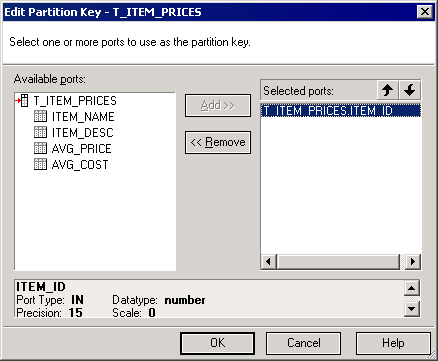
Task: Click the Datatype number value
Action: click(x=185, y=300)
